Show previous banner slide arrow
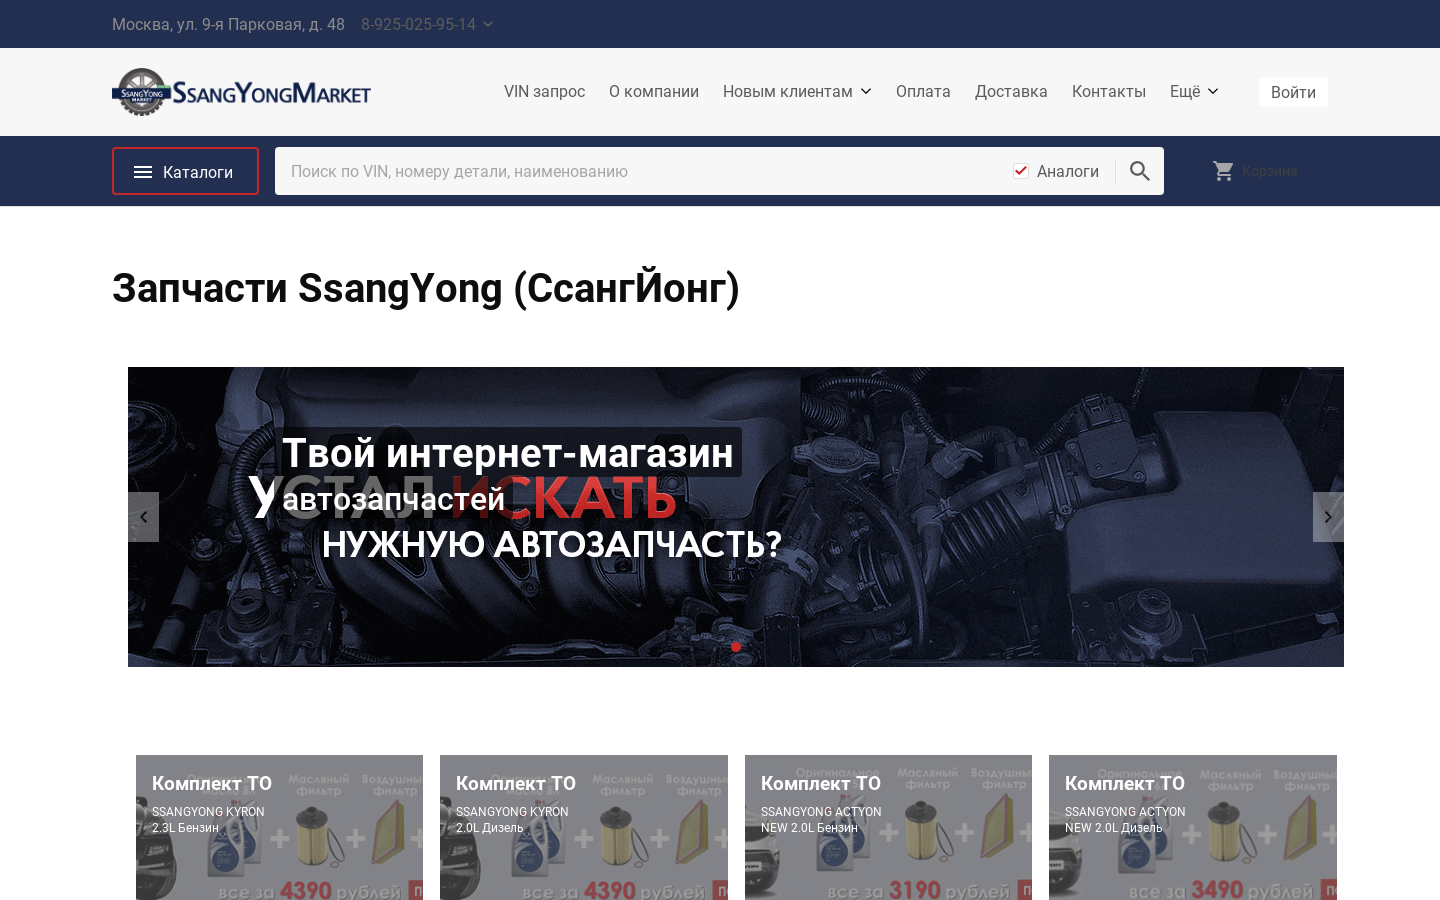 coord(144,517)
